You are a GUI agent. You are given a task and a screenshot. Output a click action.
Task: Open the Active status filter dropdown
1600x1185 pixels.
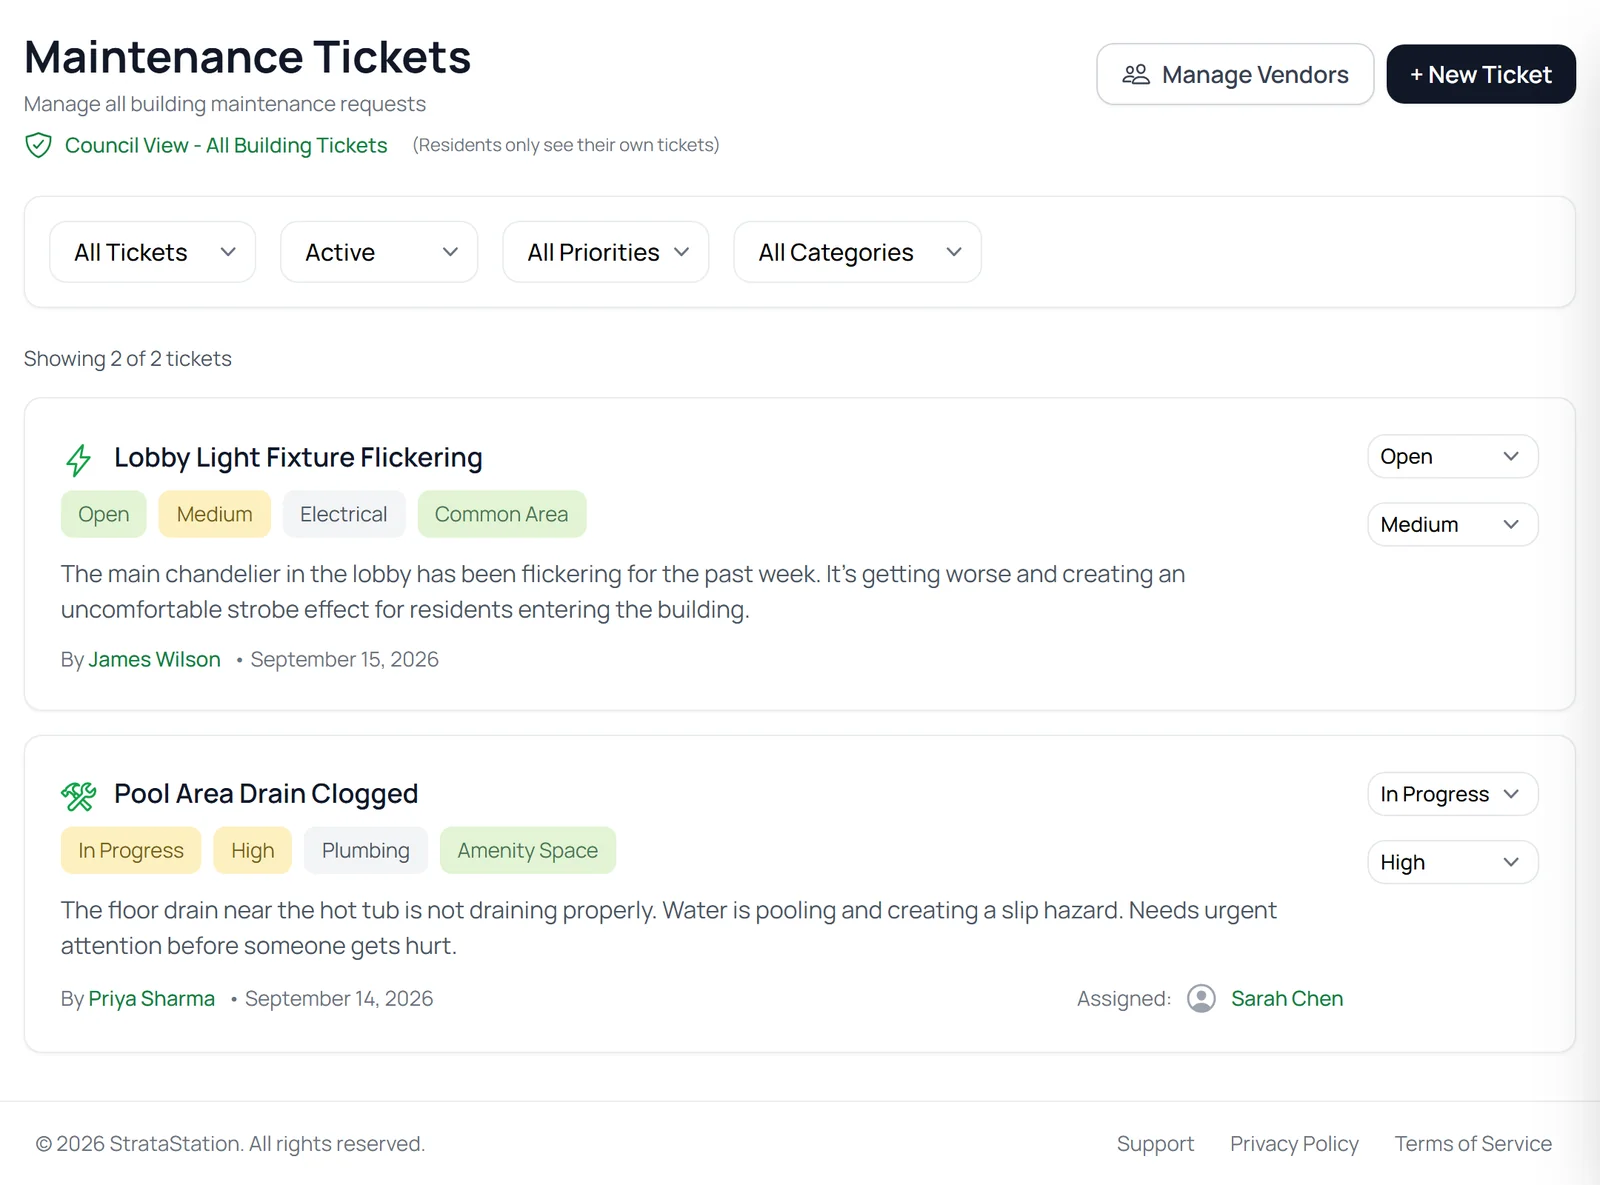click(x=379, y=252)
